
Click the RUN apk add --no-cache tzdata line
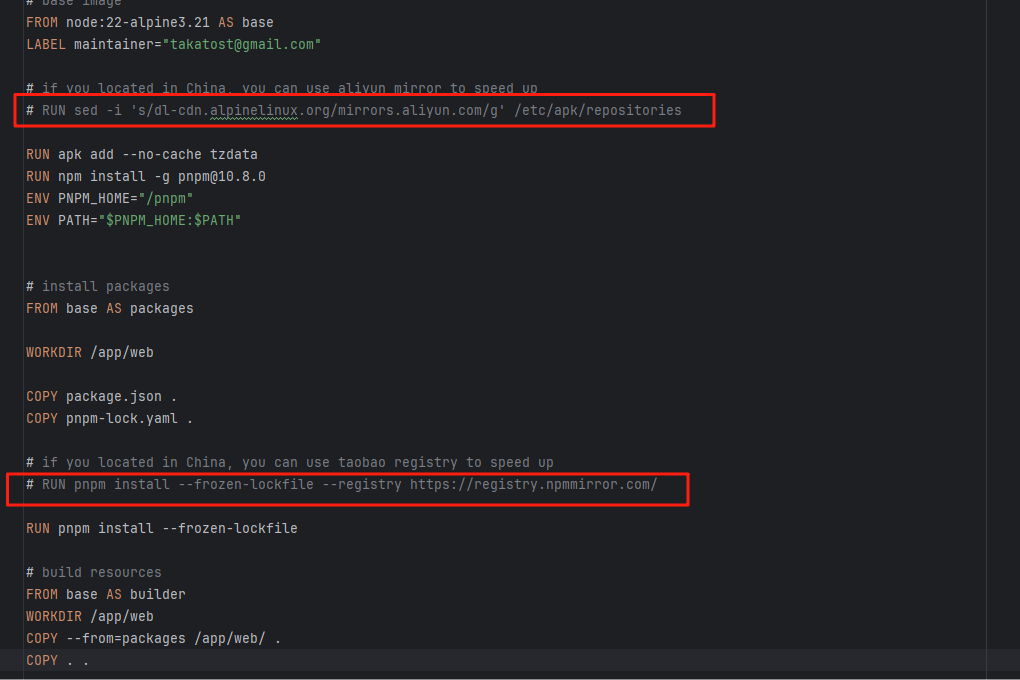tap(140, 154)
